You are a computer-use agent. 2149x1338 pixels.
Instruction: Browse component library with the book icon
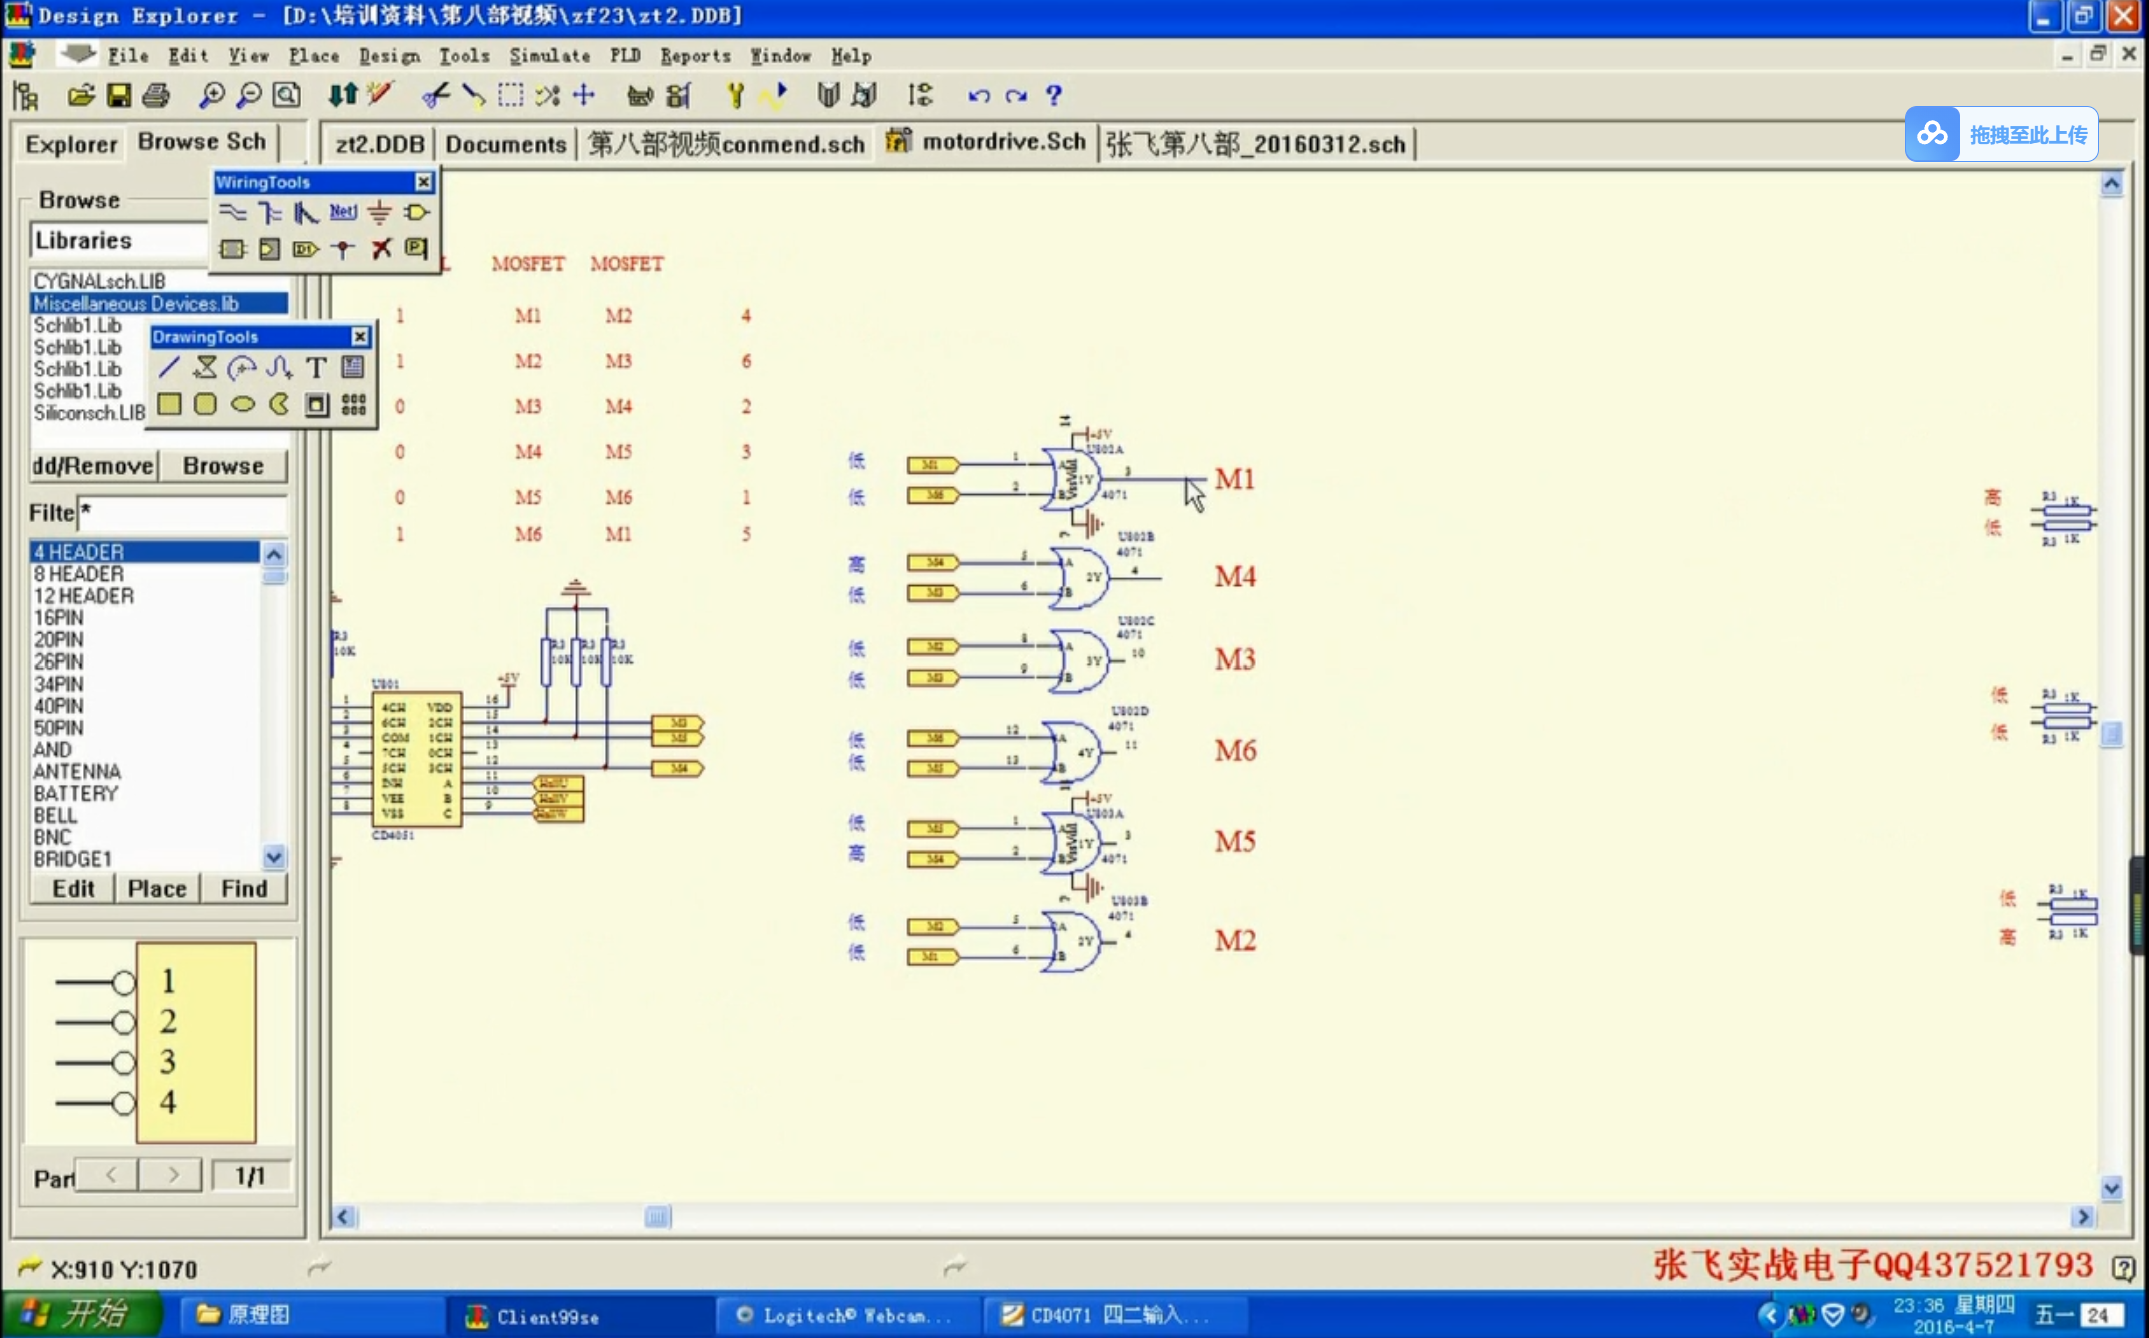[x=827, y=96]
